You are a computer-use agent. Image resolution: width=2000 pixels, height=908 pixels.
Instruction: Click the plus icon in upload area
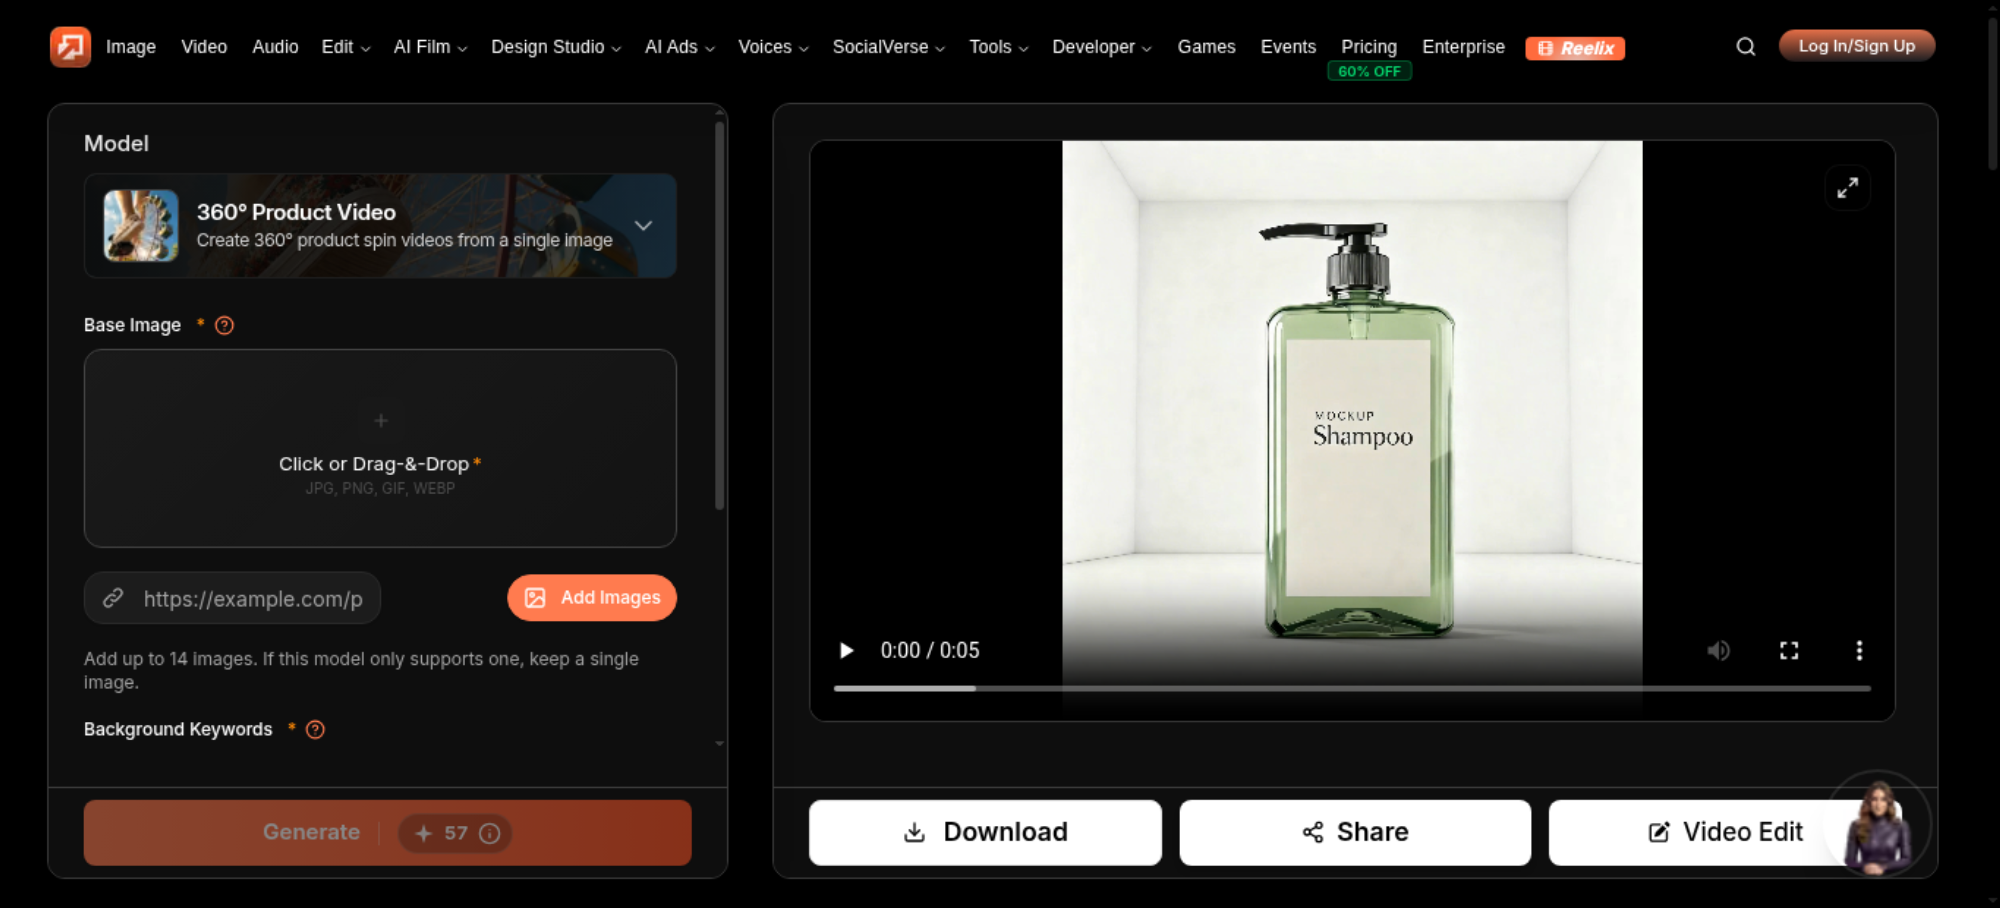point(380,421)
